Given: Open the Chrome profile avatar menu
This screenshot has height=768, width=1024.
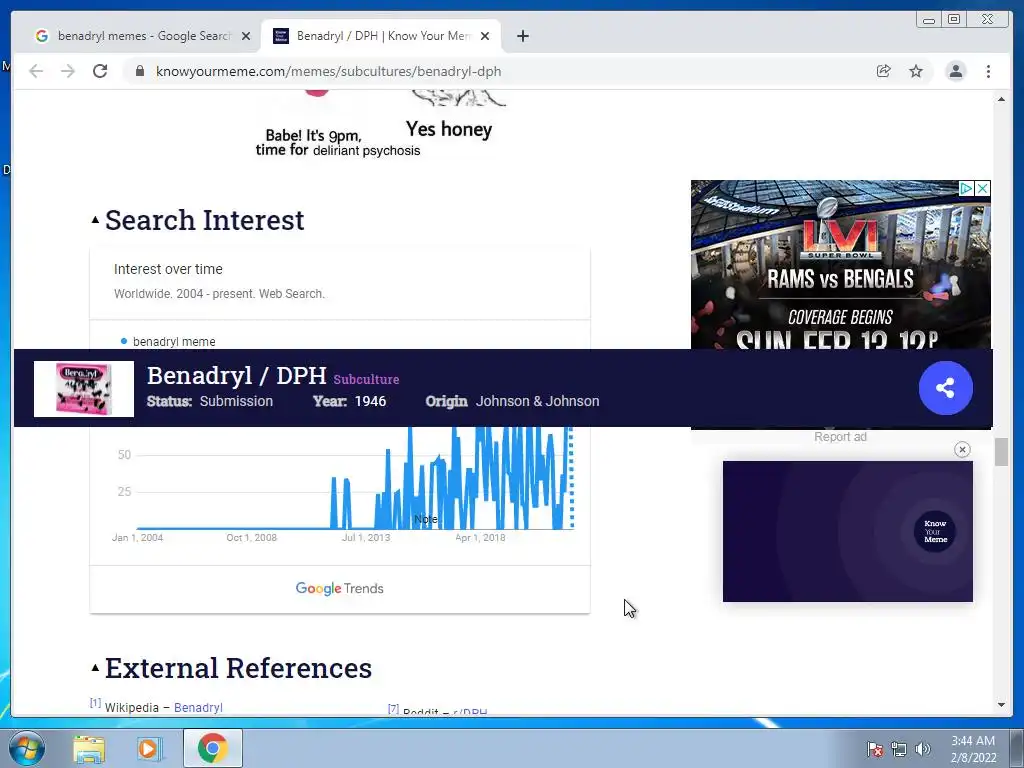Looking at the screenshot, I should click(x=955, y=71).
